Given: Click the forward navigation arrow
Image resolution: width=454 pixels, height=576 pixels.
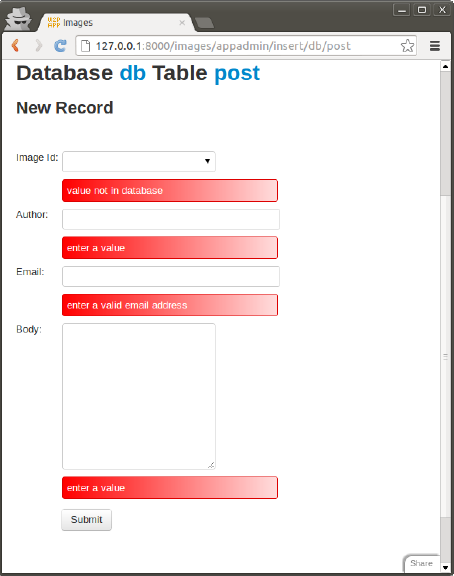Looking at the screenshot, I should point(38,46).
